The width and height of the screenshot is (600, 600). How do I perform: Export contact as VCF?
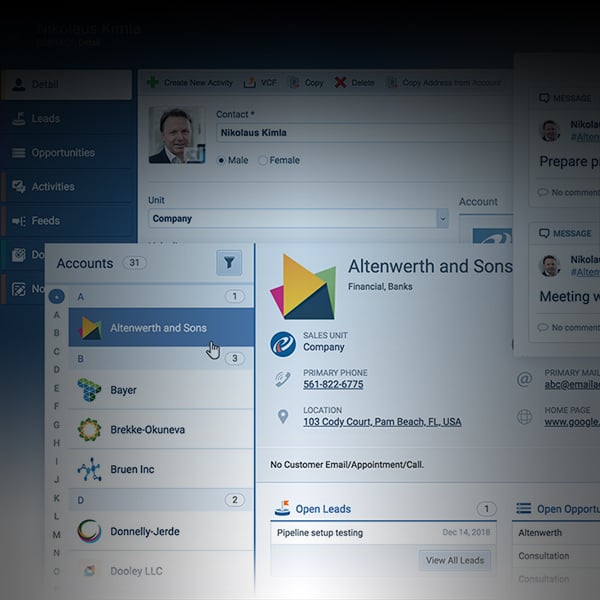pos(260,82)
